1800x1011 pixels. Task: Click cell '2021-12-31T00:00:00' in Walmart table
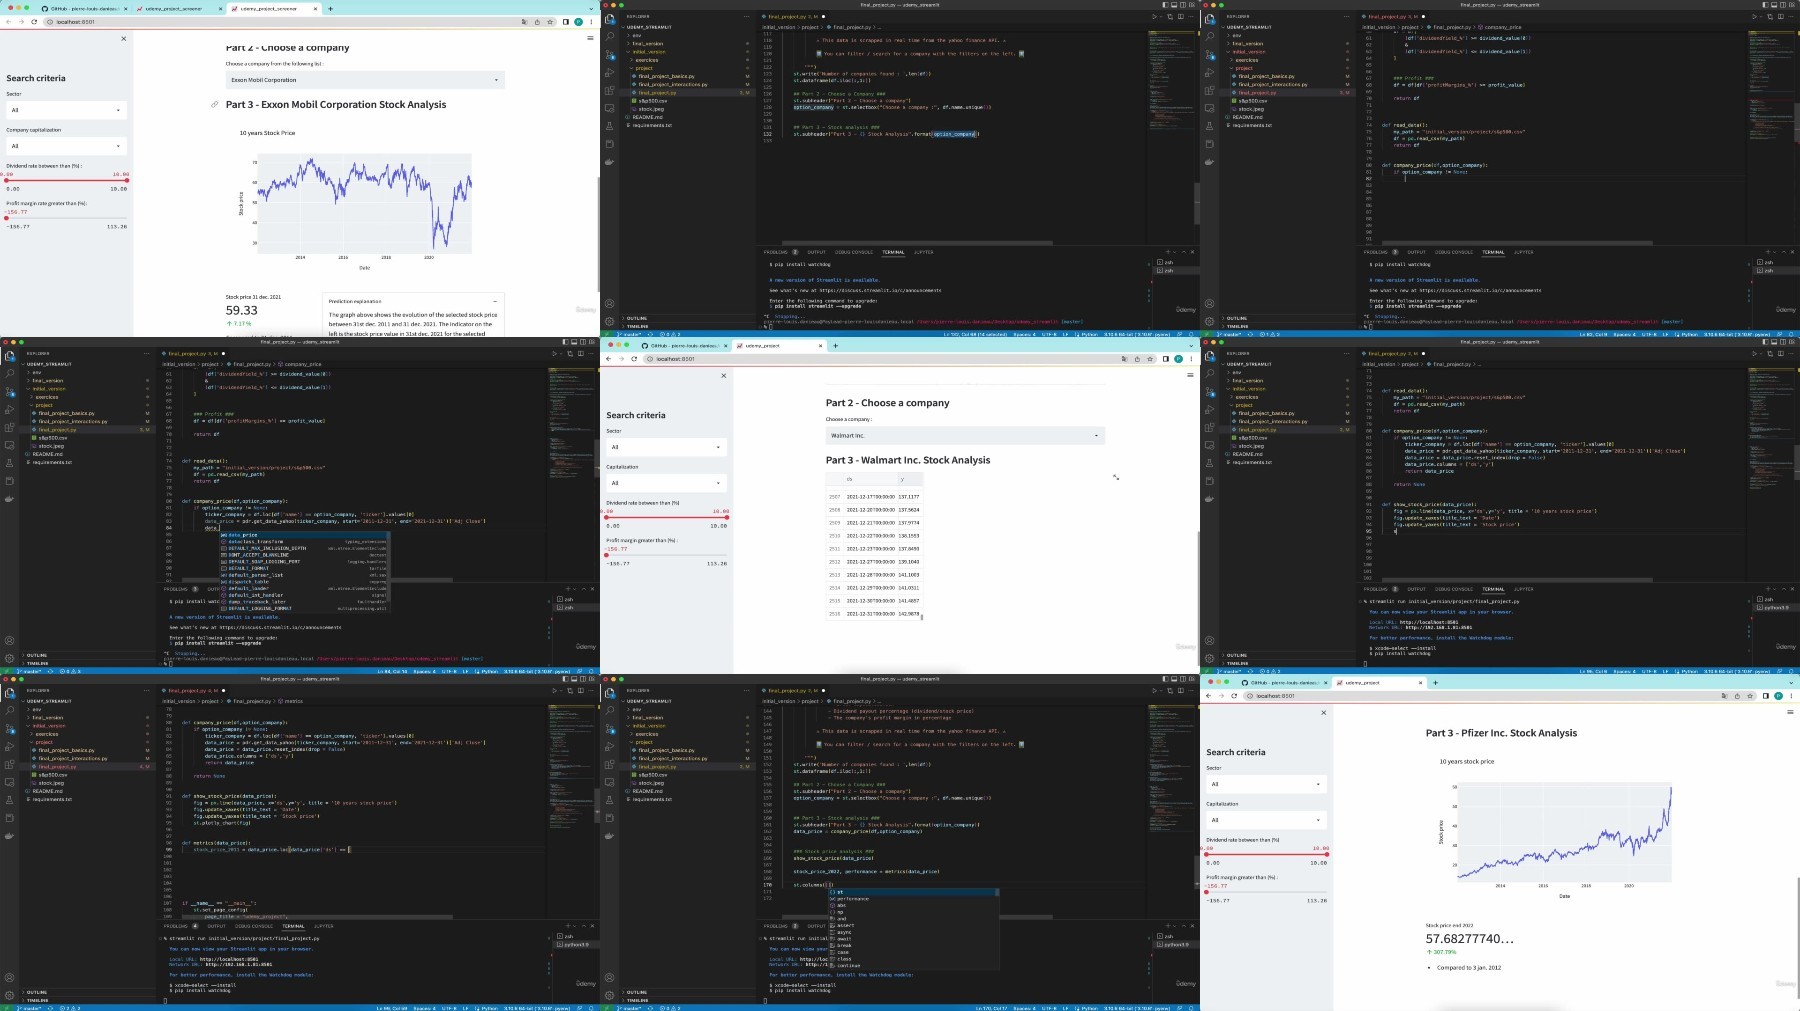(869, 614)
